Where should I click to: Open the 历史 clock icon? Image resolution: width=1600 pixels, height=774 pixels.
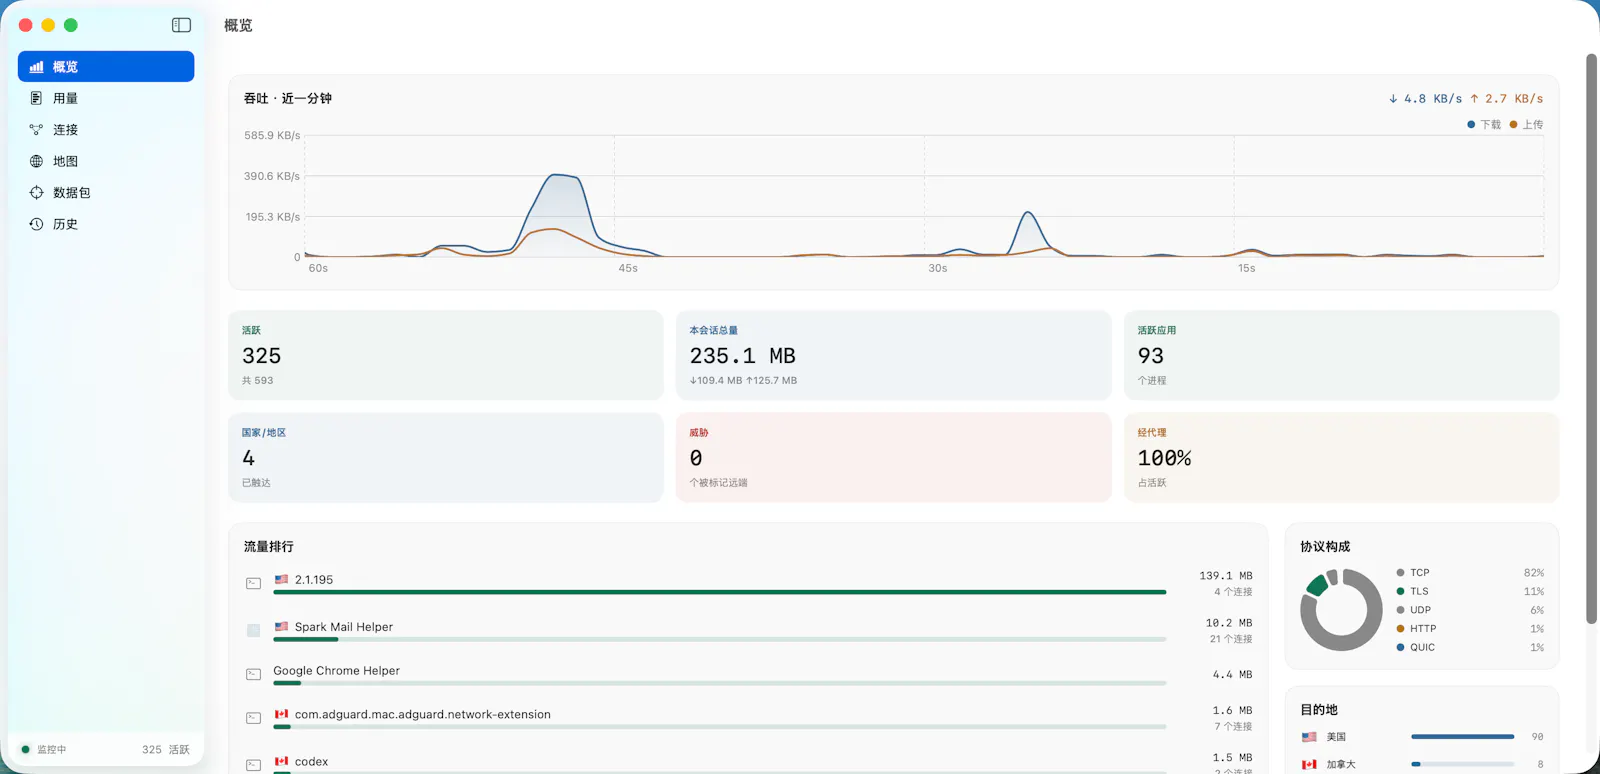pyautogui.click(x=36, y=224)
